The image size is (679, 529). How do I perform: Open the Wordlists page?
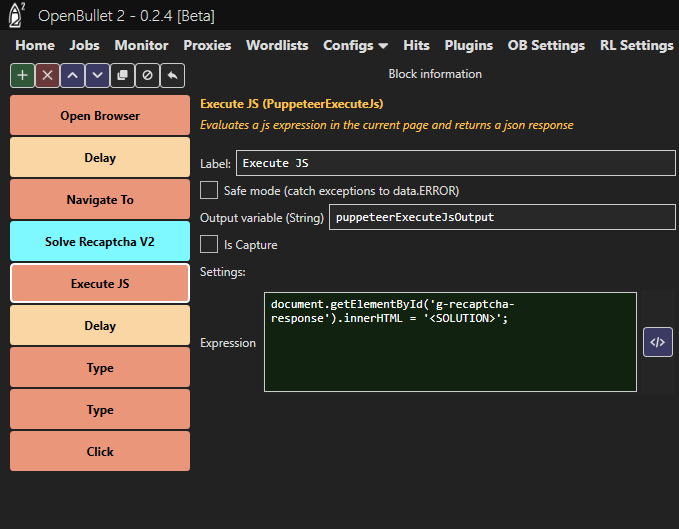(277, 45)
